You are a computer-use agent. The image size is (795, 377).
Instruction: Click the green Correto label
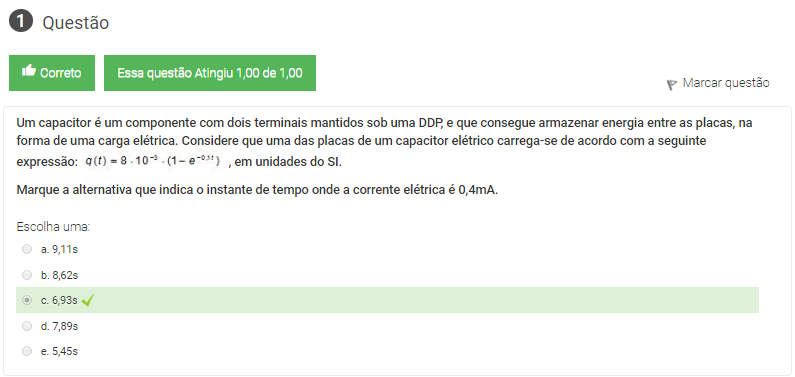(52, 73)
